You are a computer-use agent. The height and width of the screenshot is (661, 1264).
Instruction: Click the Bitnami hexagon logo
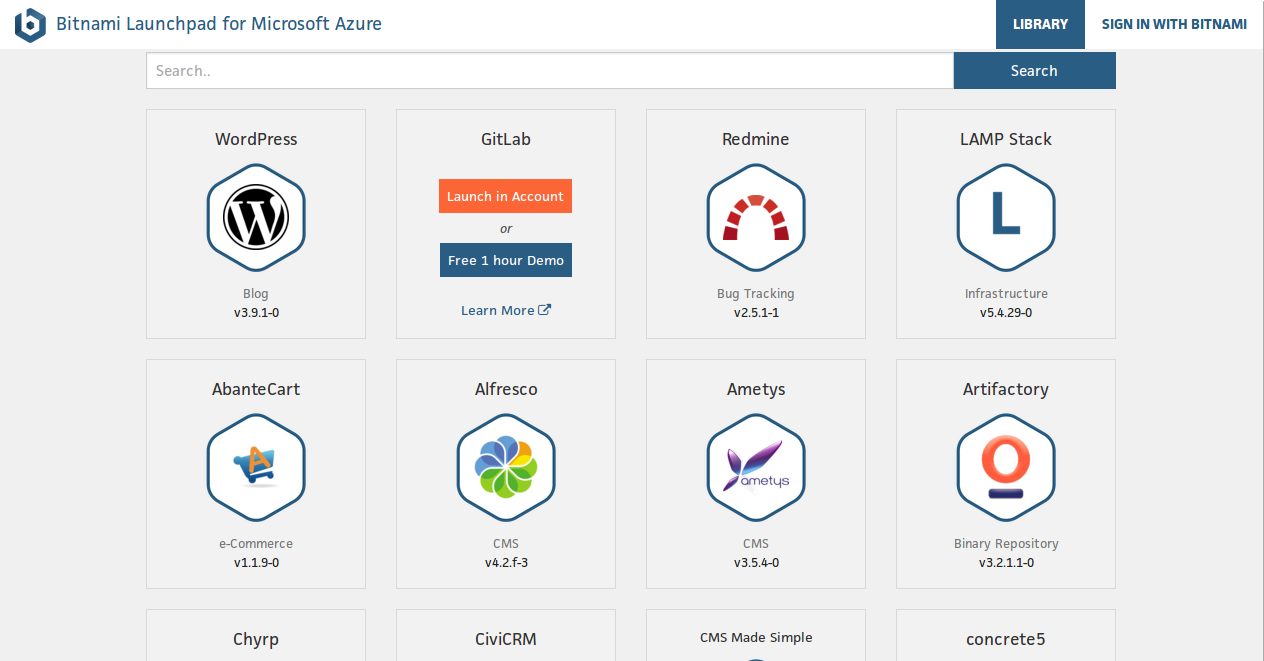[30, 25]
